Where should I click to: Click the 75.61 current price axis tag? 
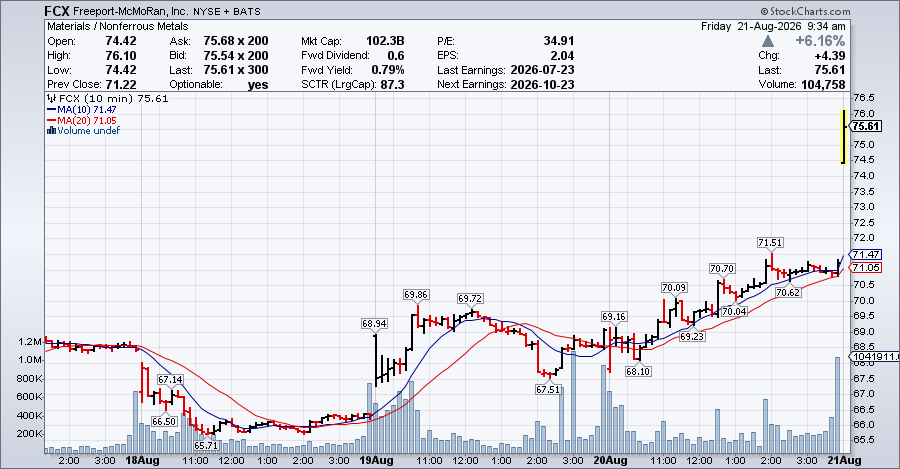[x=866, y=127]
